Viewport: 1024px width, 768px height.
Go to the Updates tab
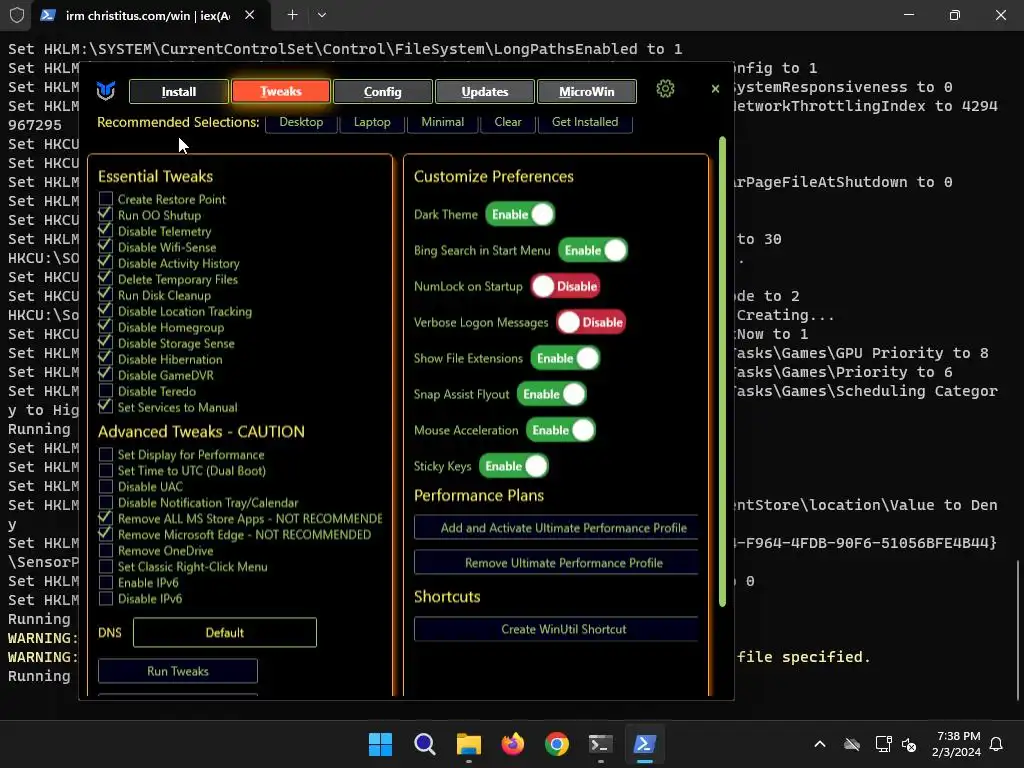pos(485,91)
